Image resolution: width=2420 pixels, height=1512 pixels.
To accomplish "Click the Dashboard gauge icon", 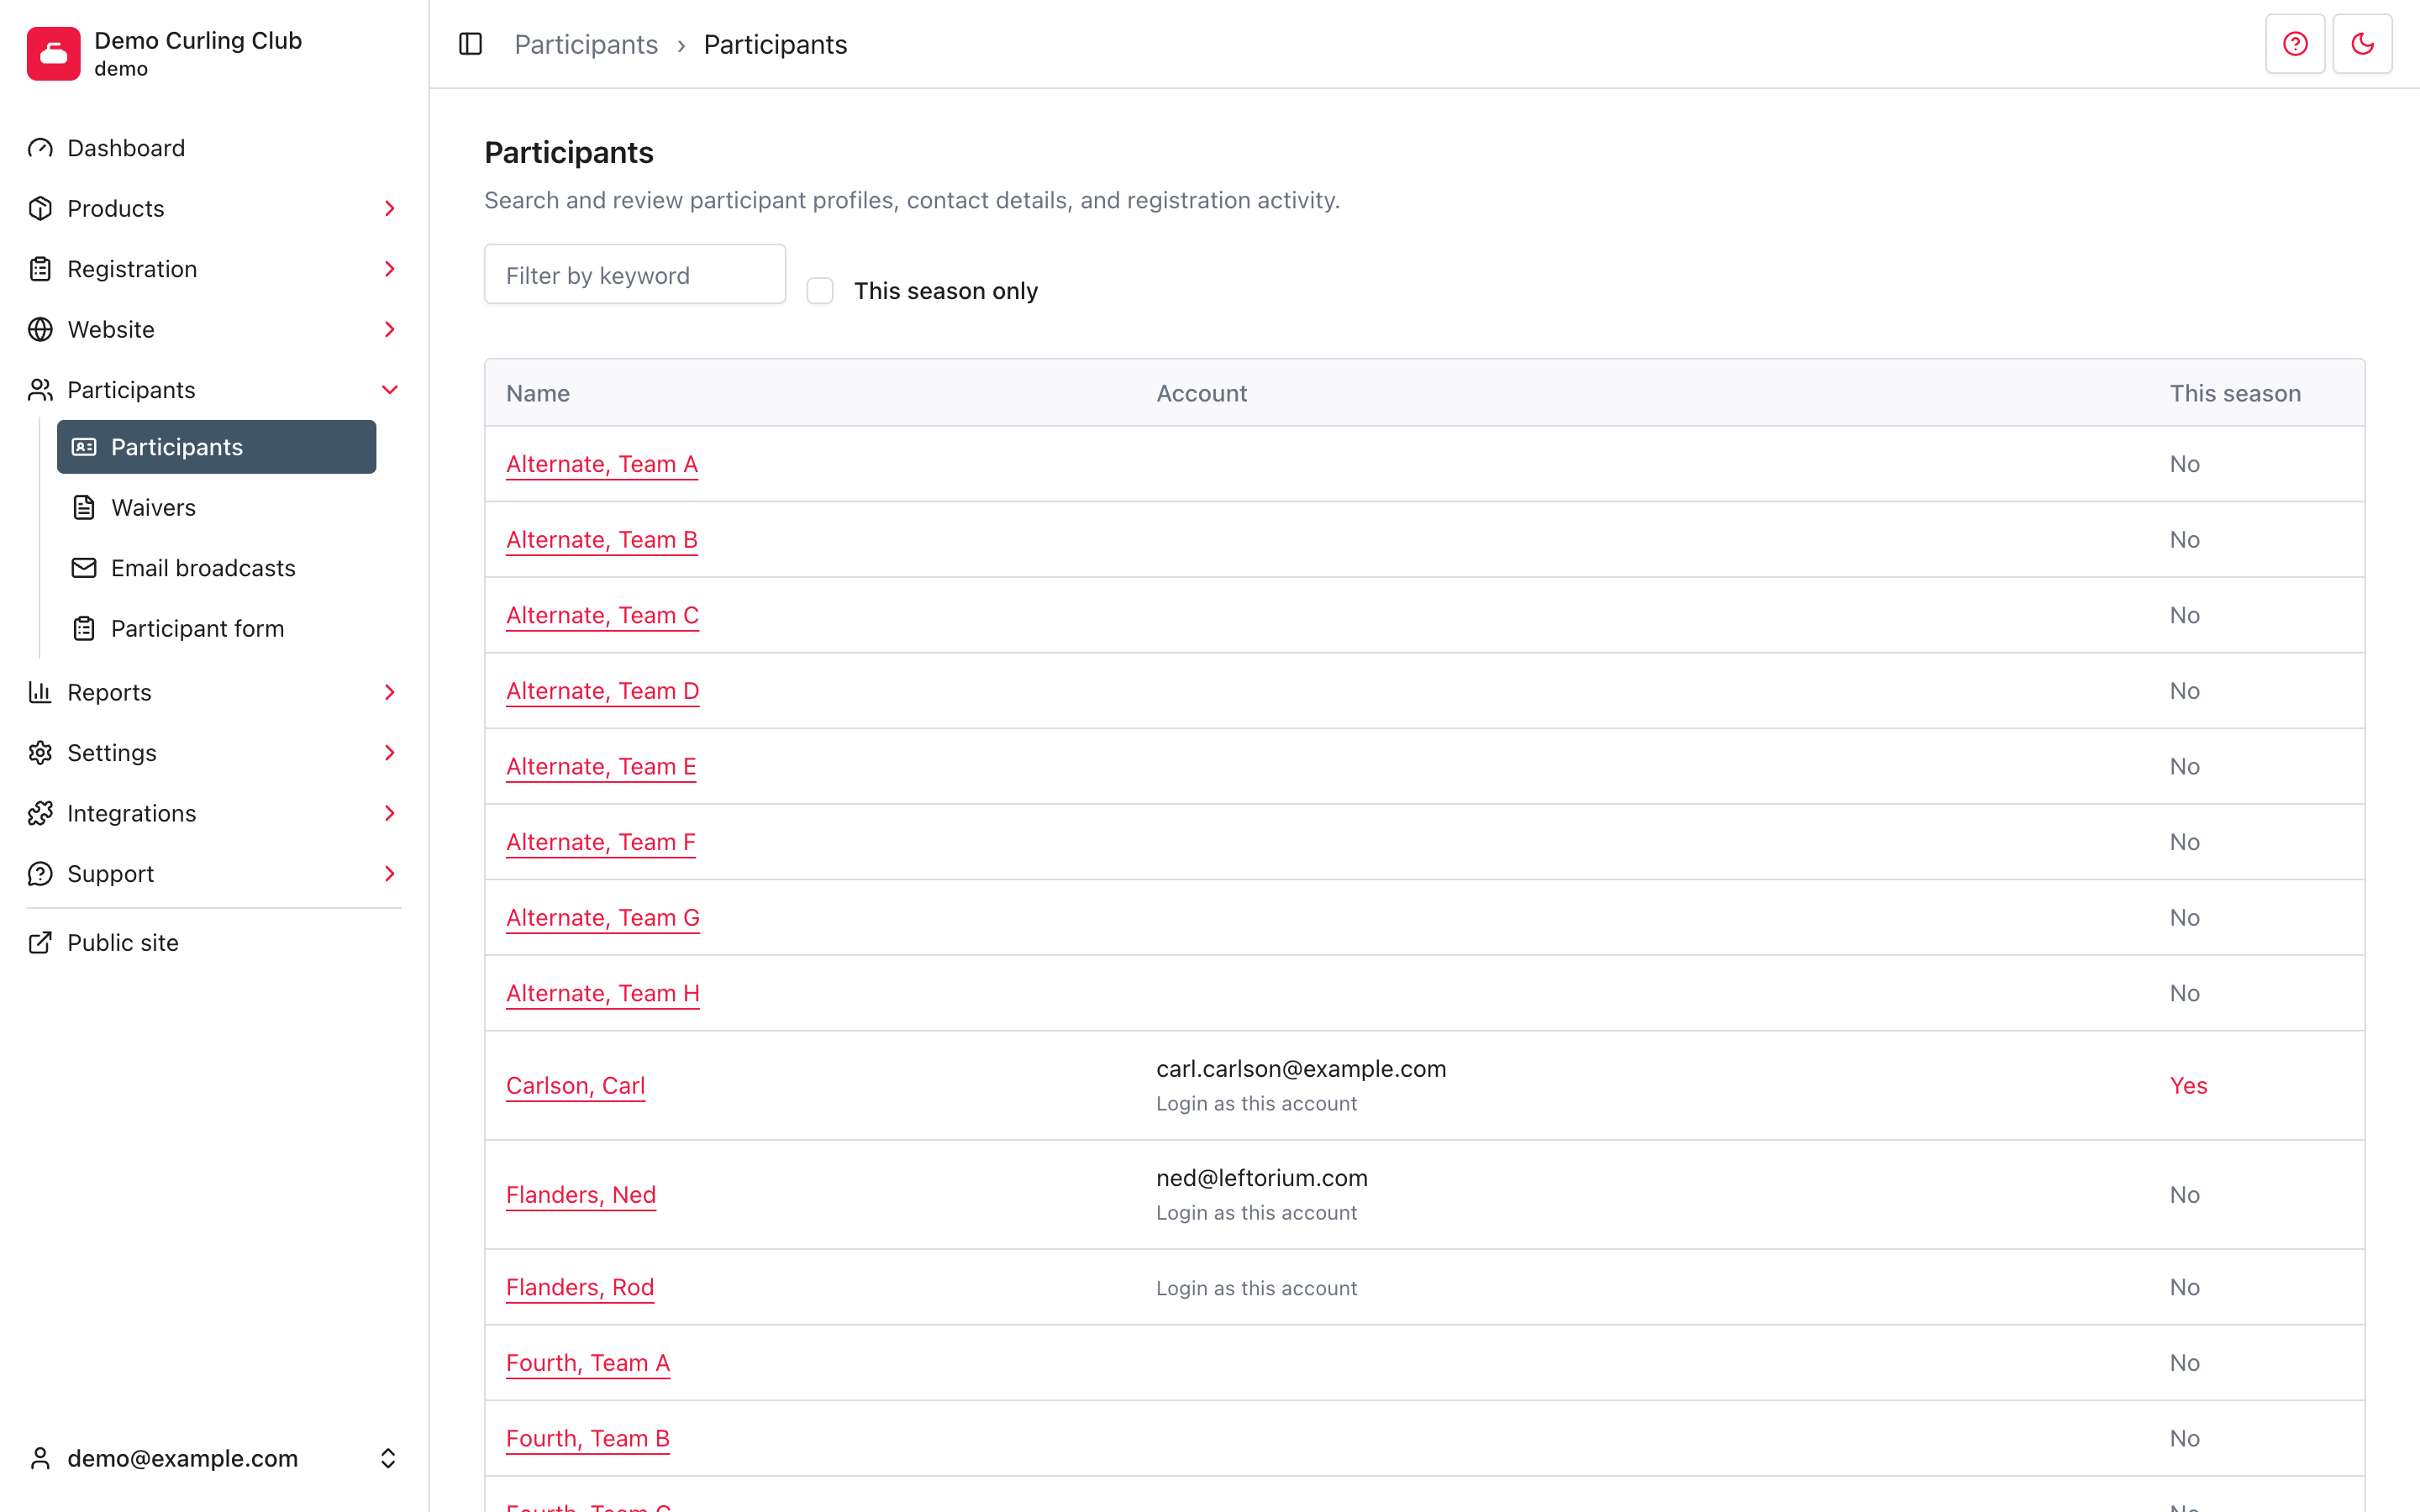I will point(40,148).
